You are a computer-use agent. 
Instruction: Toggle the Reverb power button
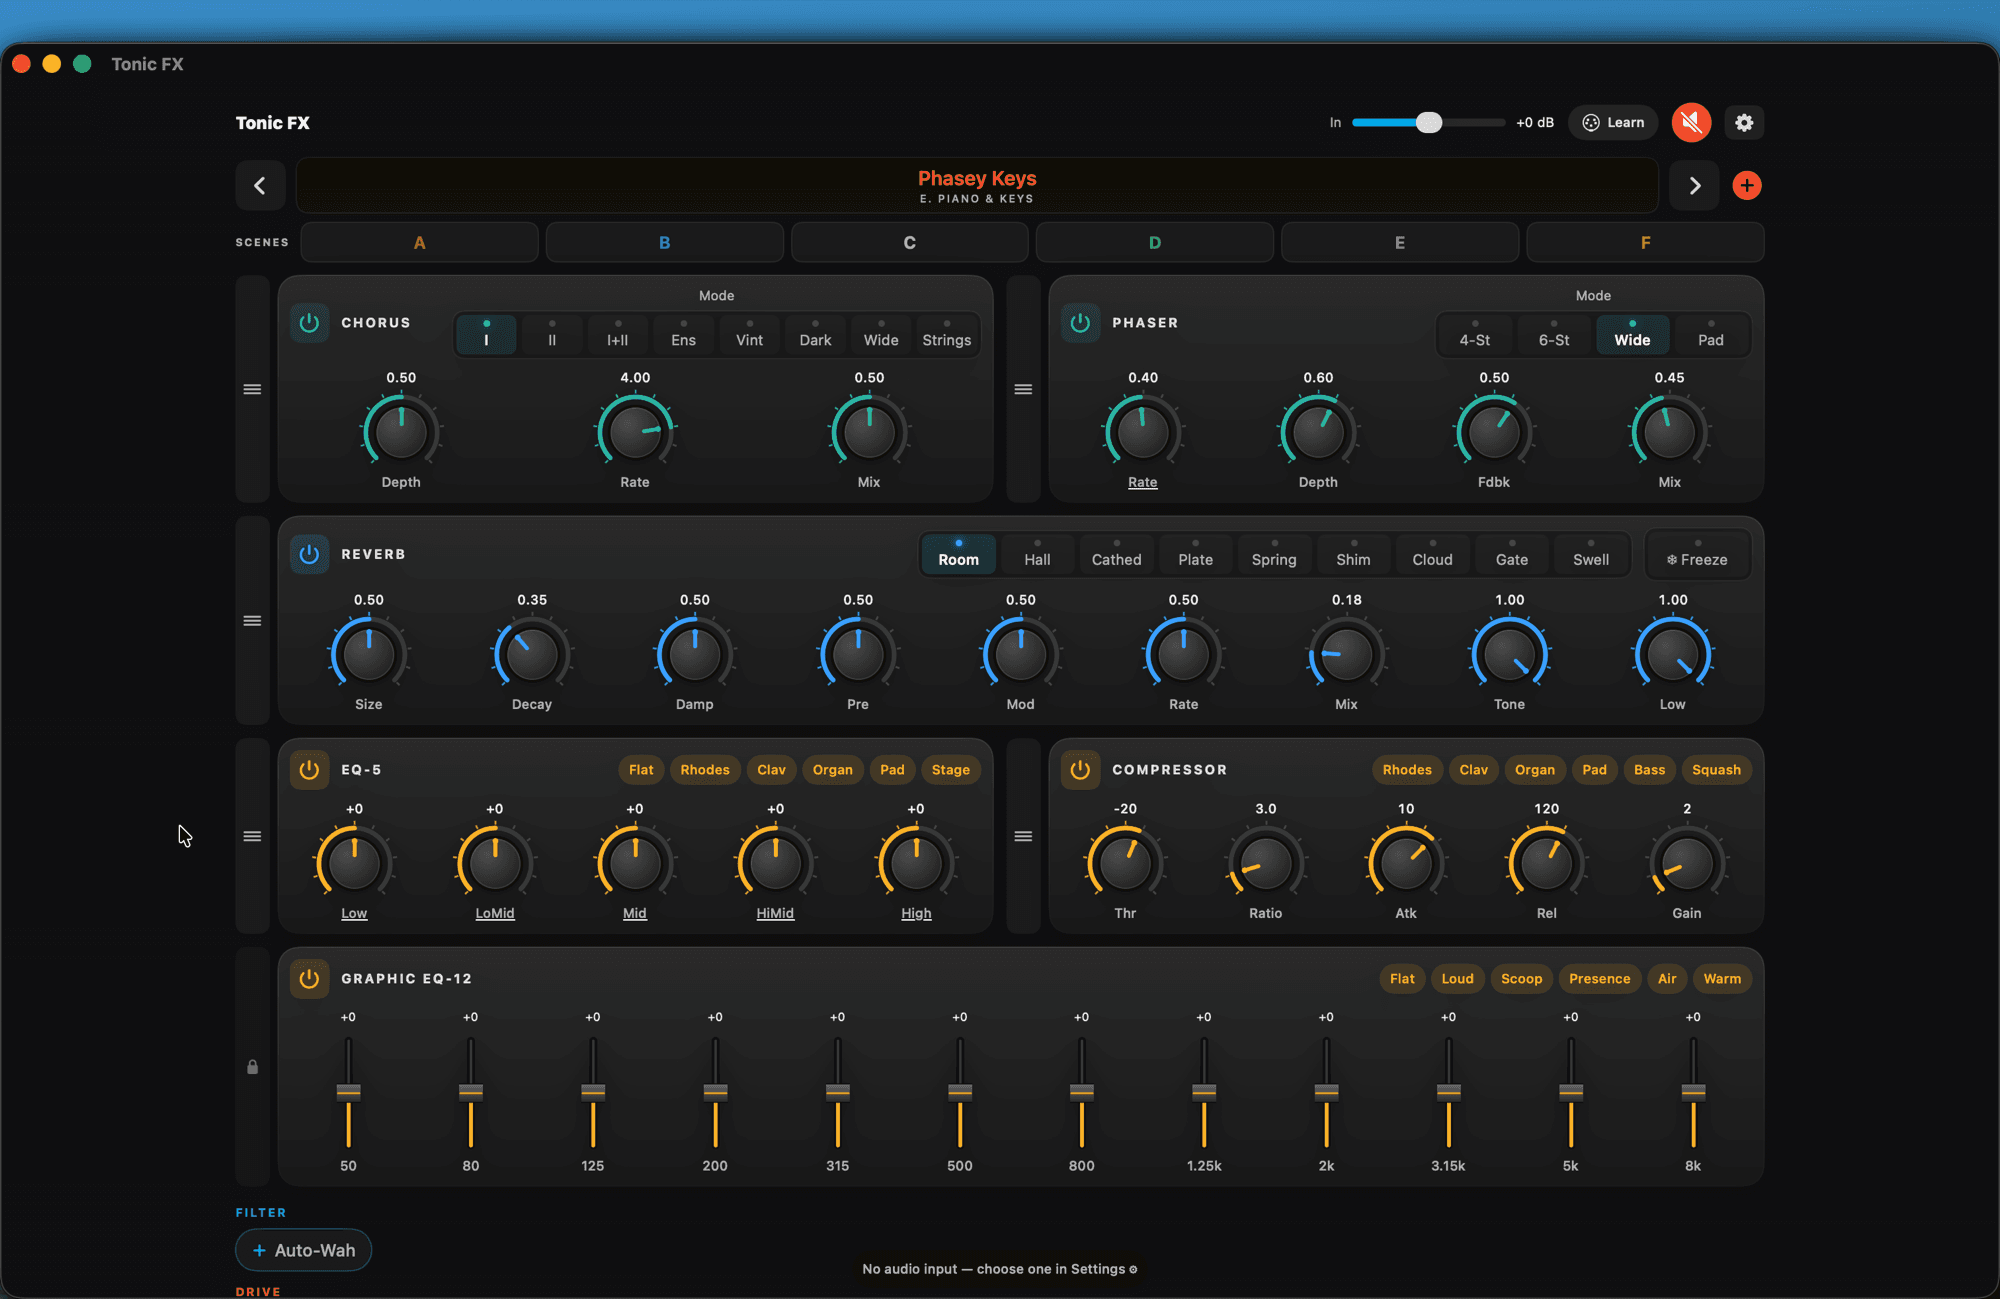point(309,554)
